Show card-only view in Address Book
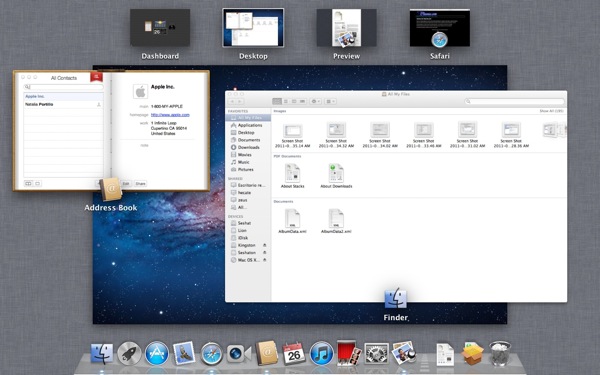Screen dimensions: 600x375 37,184
